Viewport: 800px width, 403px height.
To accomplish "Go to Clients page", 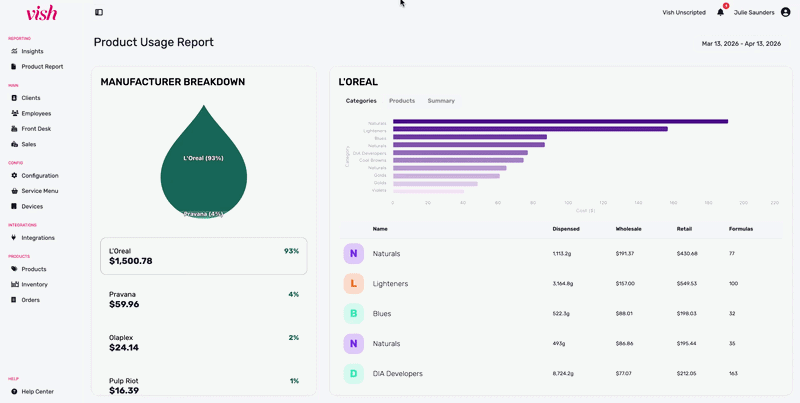I will 31,98.
